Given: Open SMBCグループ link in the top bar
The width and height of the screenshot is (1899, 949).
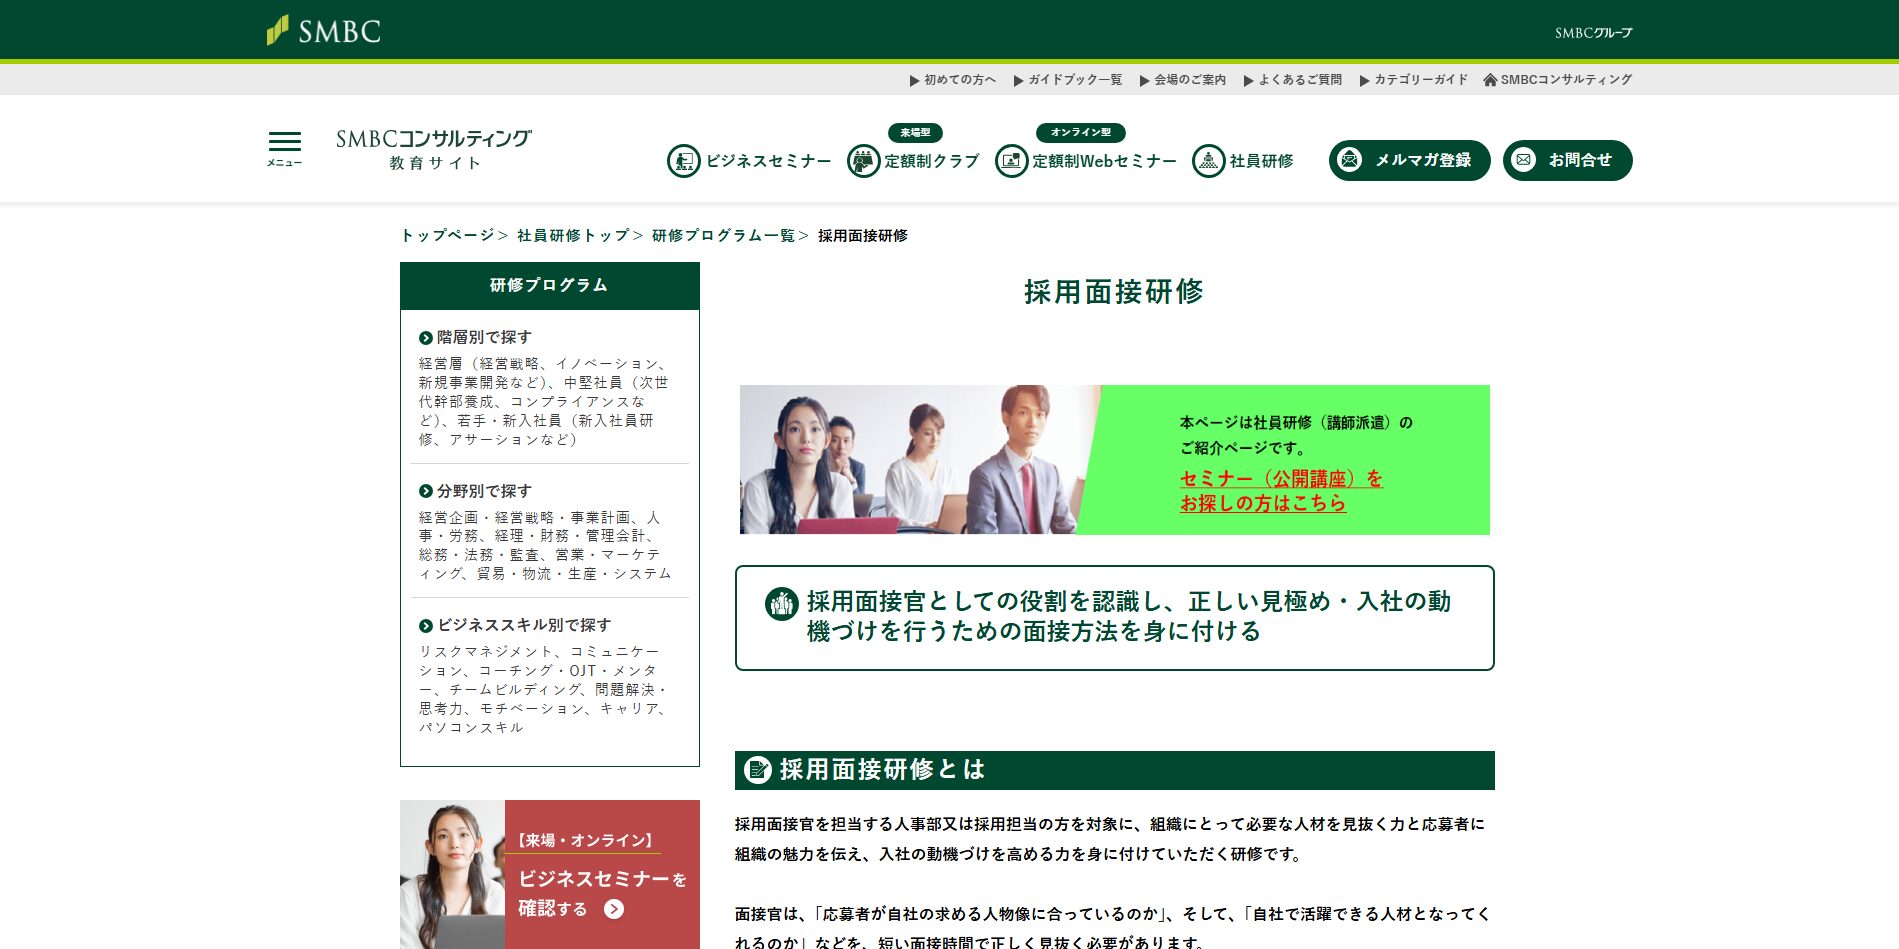Looking at the screenshot, I should pos(1593,33).
